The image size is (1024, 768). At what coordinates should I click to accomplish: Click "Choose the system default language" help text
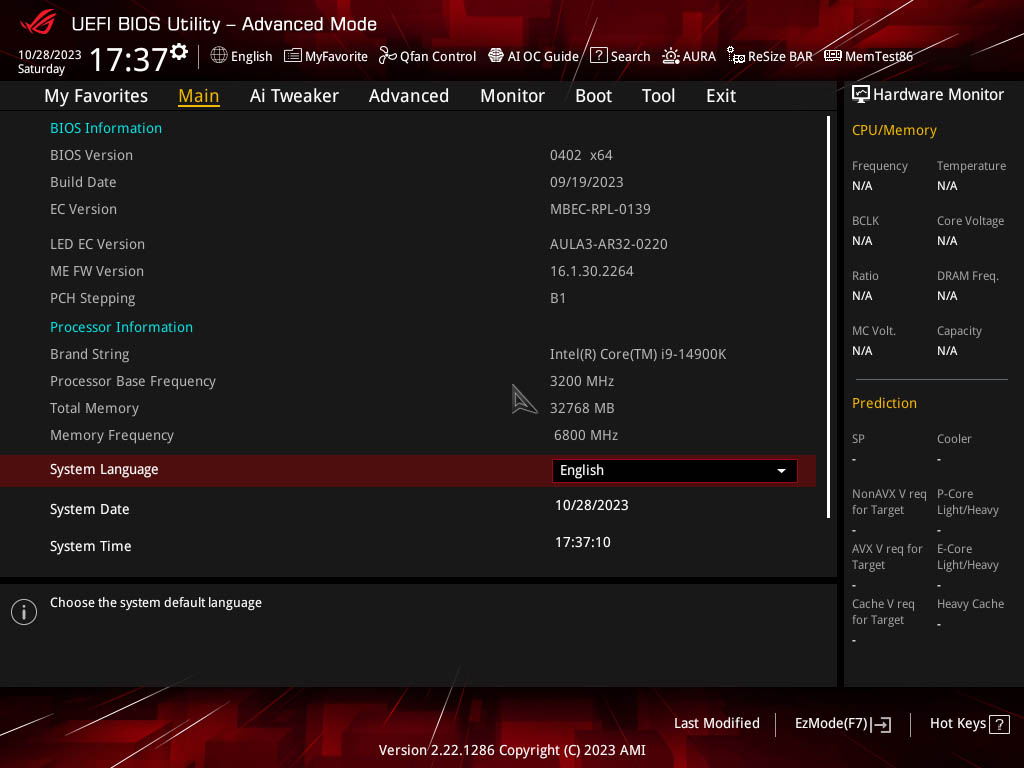coord(156,603)
